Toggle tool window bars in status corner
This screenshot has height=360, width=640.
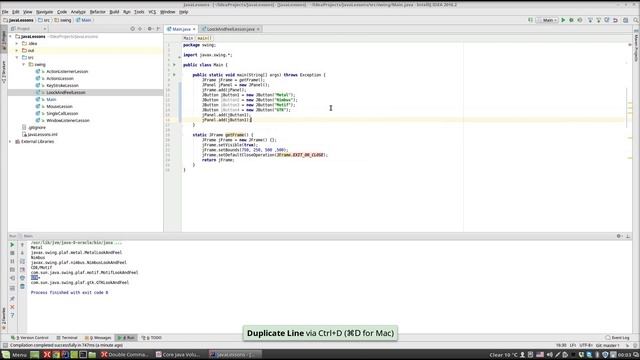pos(5,345)
